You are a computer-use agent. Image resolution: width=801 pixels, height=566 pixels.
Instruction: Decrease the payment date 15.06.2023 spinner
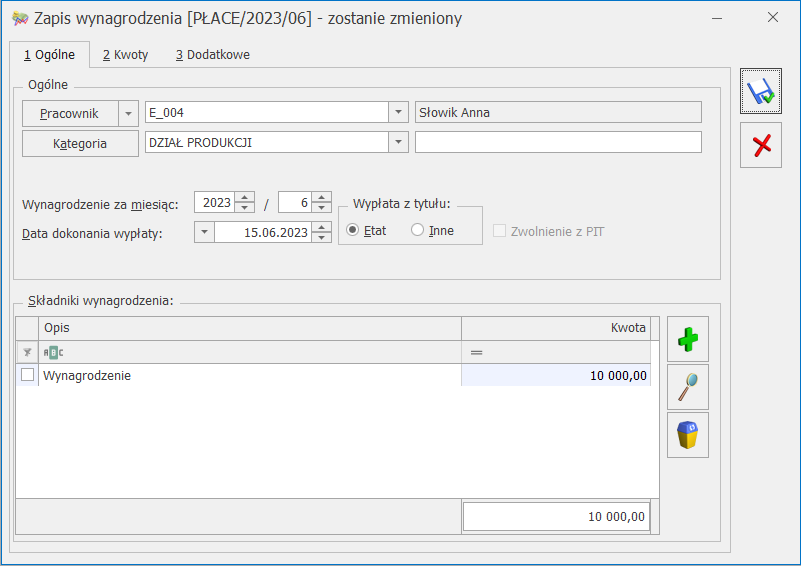click(x=321, y=237)
